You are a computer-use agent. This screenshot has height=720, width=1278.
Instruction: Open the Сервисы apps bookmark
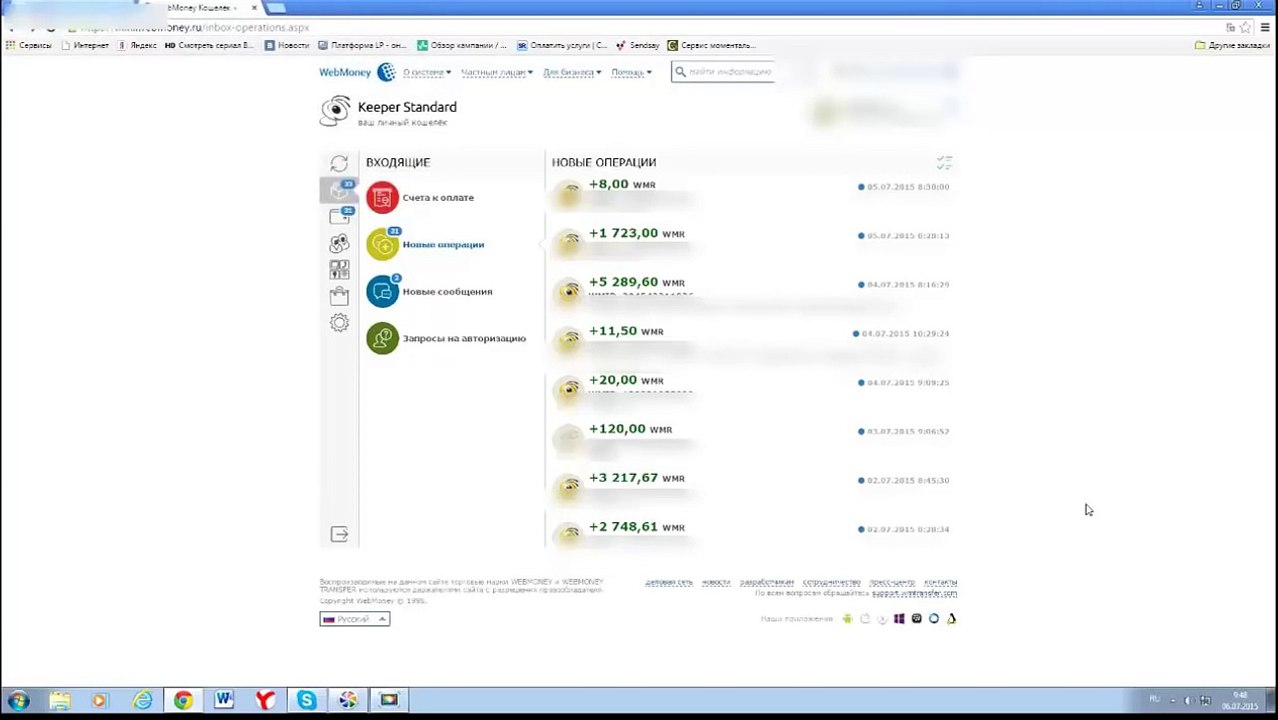(28, 45)
